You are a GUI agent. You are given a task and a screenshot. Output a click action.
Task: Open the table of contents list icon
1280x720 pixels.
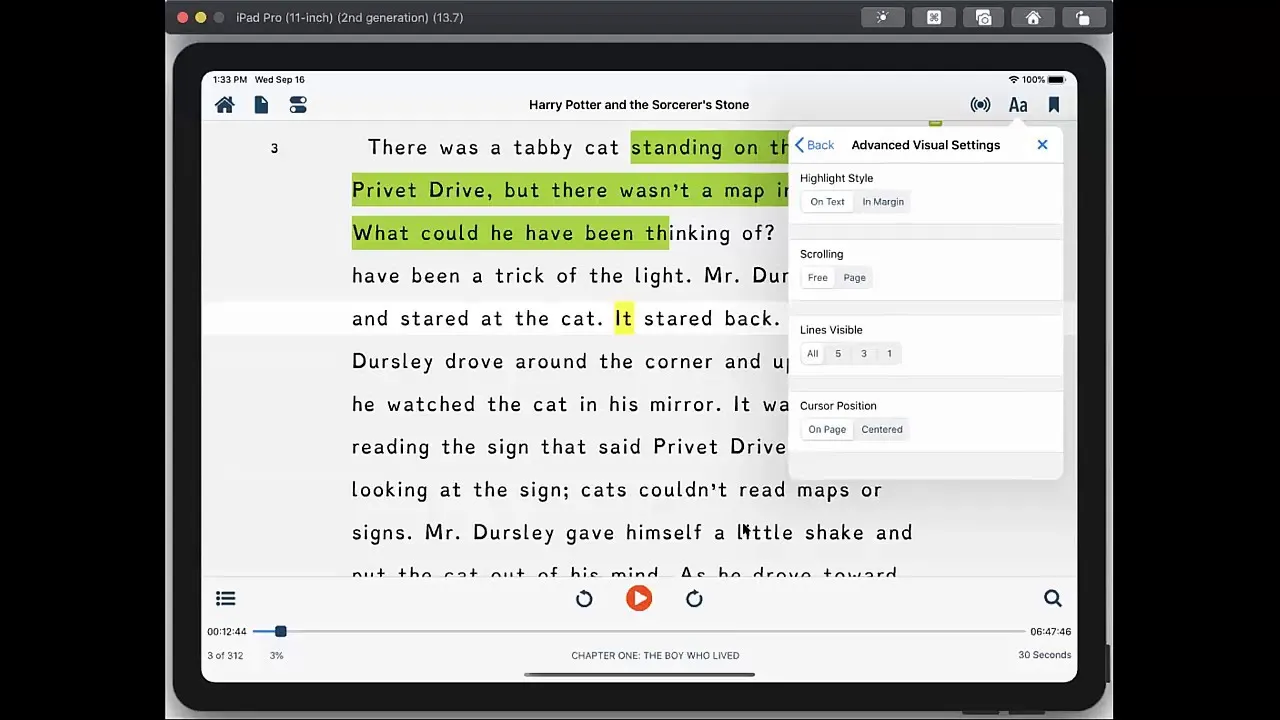pyautogui.click(x=225, y=599)
